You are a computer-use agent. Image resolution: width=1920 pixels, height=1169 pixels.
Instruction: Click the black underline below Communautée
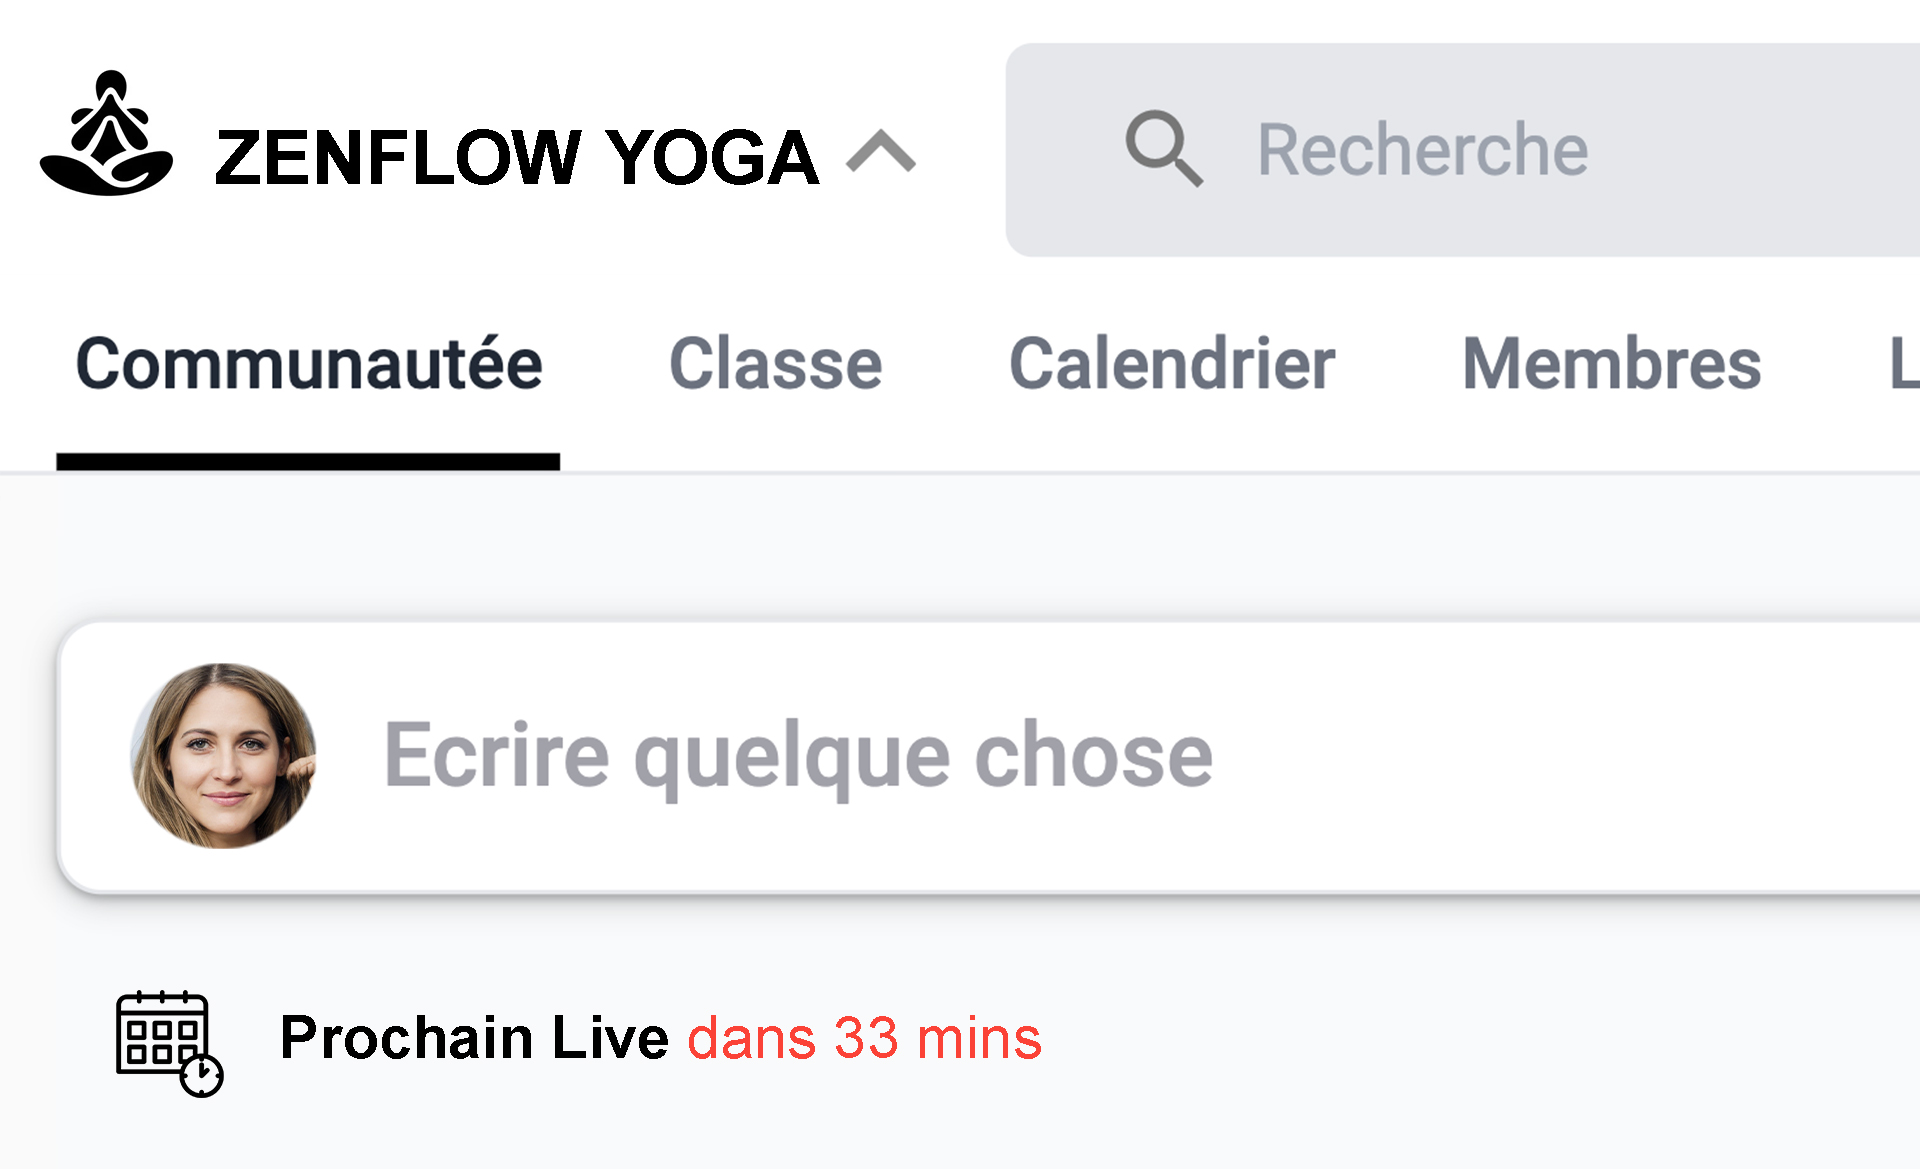[x=308, y=461]
